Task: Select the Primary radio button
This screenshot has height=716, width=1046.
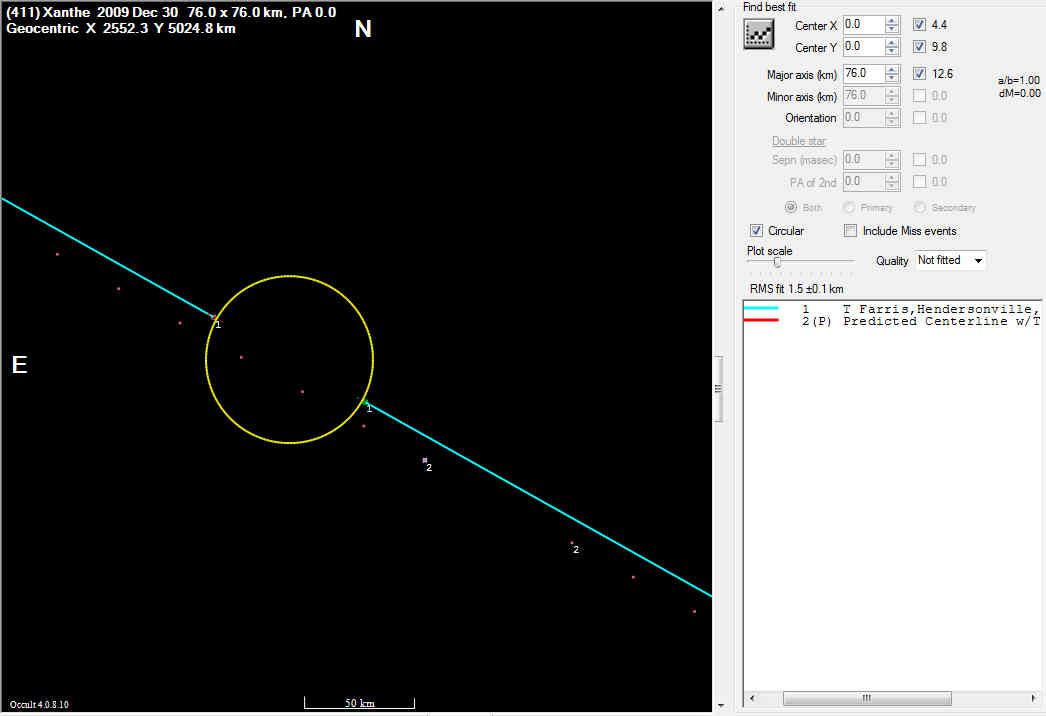Action: click(x=849, y=208)
